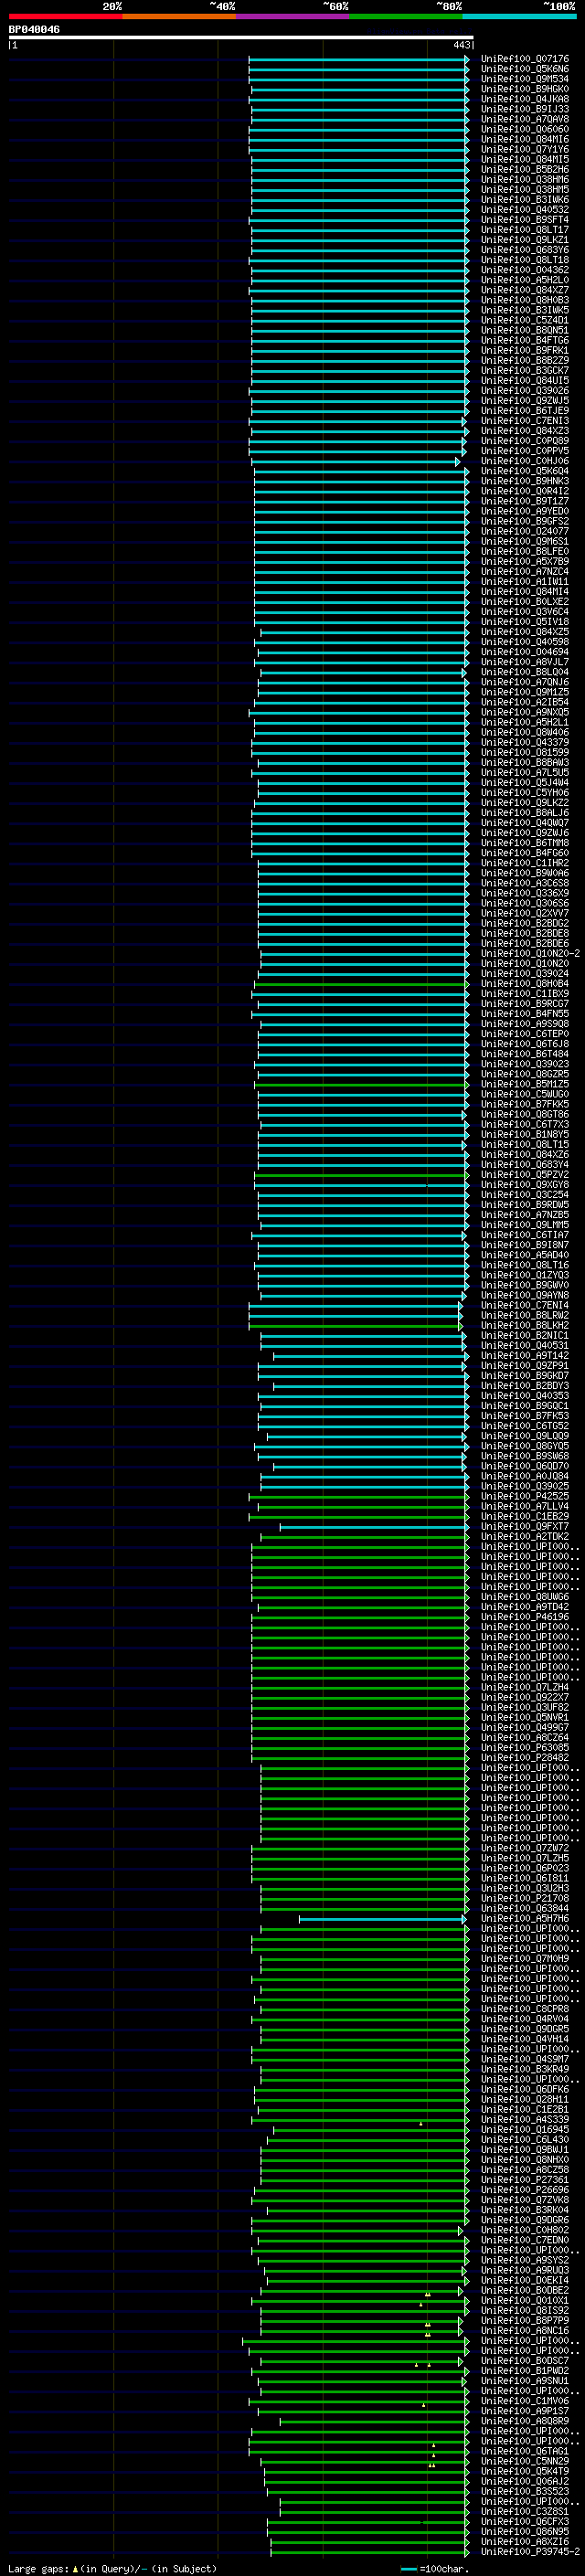Select the UniRef100_B5B2H6 label
Viewport: 585px width, 2576px height.
coord(525,169)
